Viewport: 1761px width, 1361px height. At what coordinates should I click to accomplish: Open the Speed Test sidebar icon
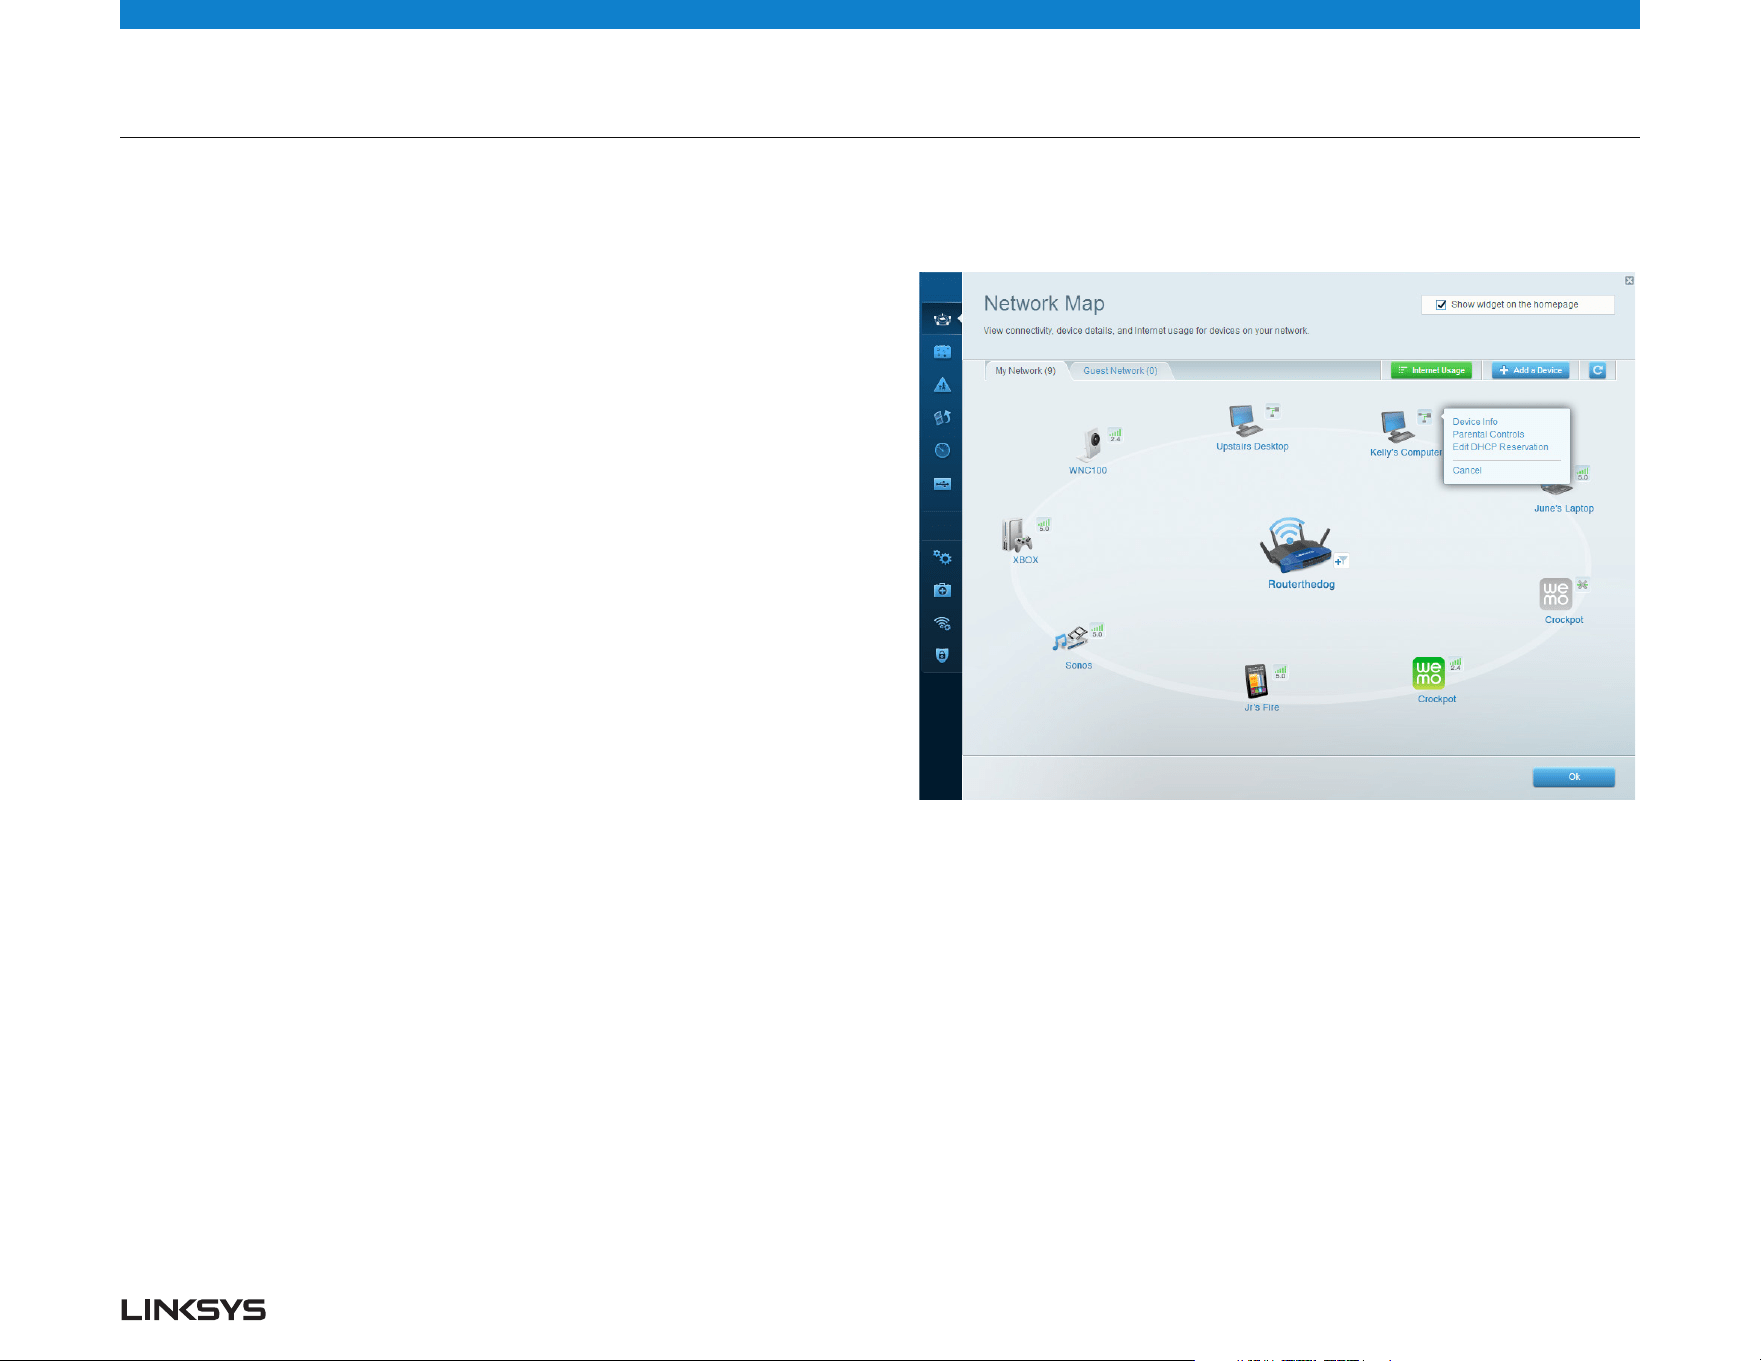[941, 451]
